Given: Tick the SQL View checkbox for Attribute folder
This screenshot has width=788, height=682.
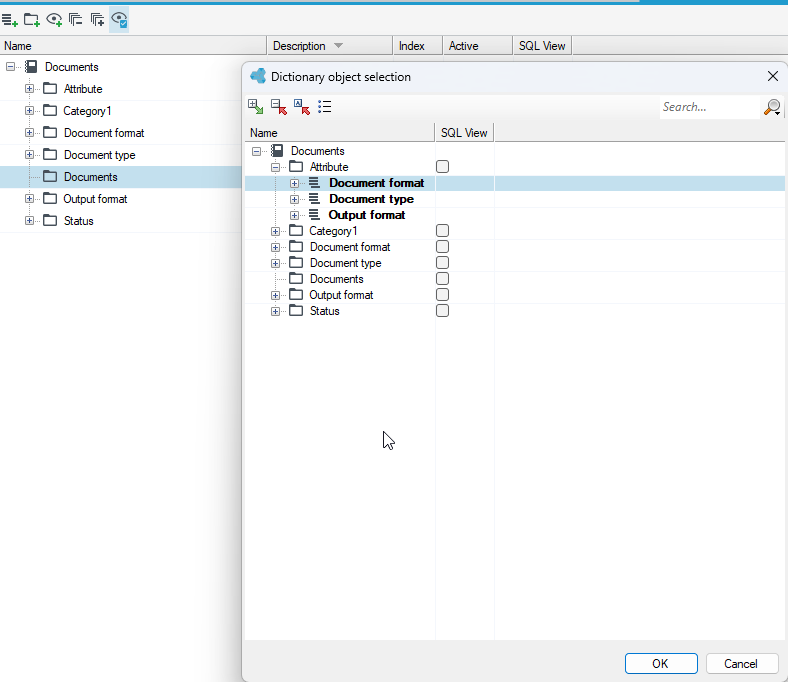Looking at the screenshot, I should tap(442, 166).
